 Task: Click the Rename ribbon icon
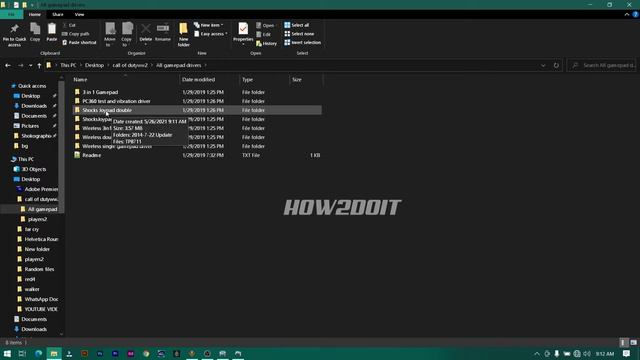pyautogui.click(x=163, y=32)
